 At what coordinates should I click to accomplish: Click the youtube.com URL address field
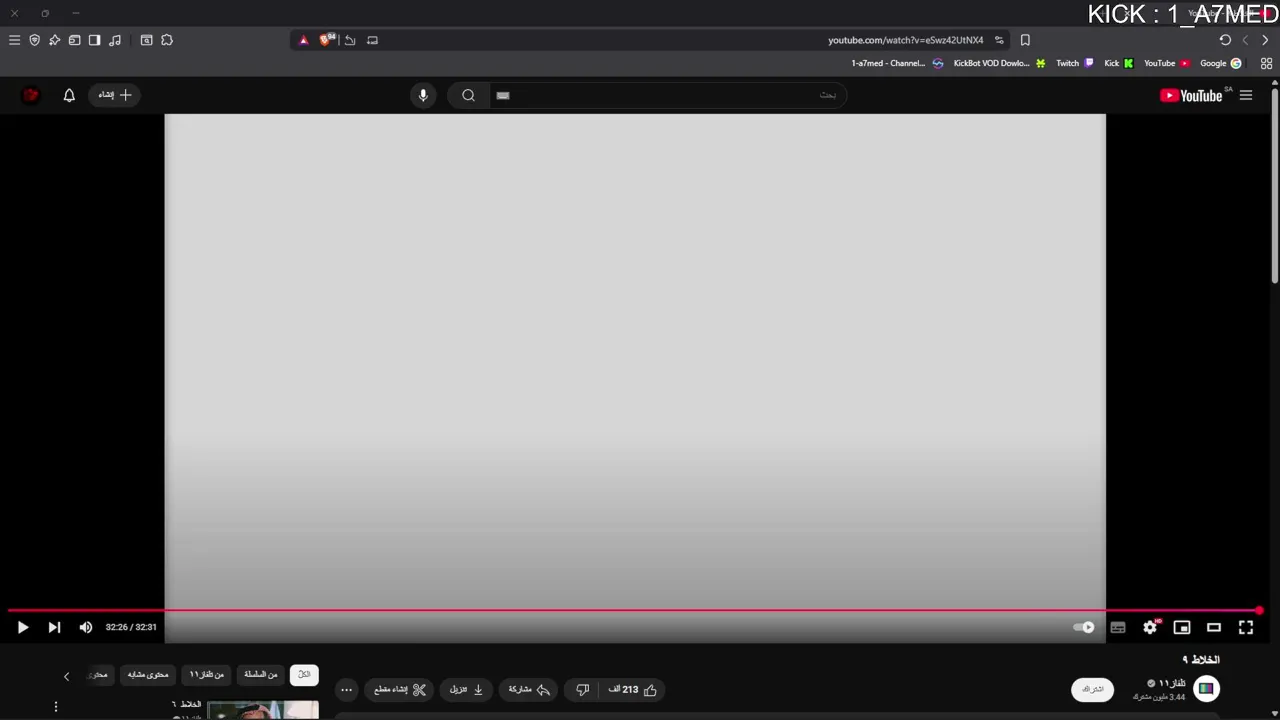click(905, 40)
